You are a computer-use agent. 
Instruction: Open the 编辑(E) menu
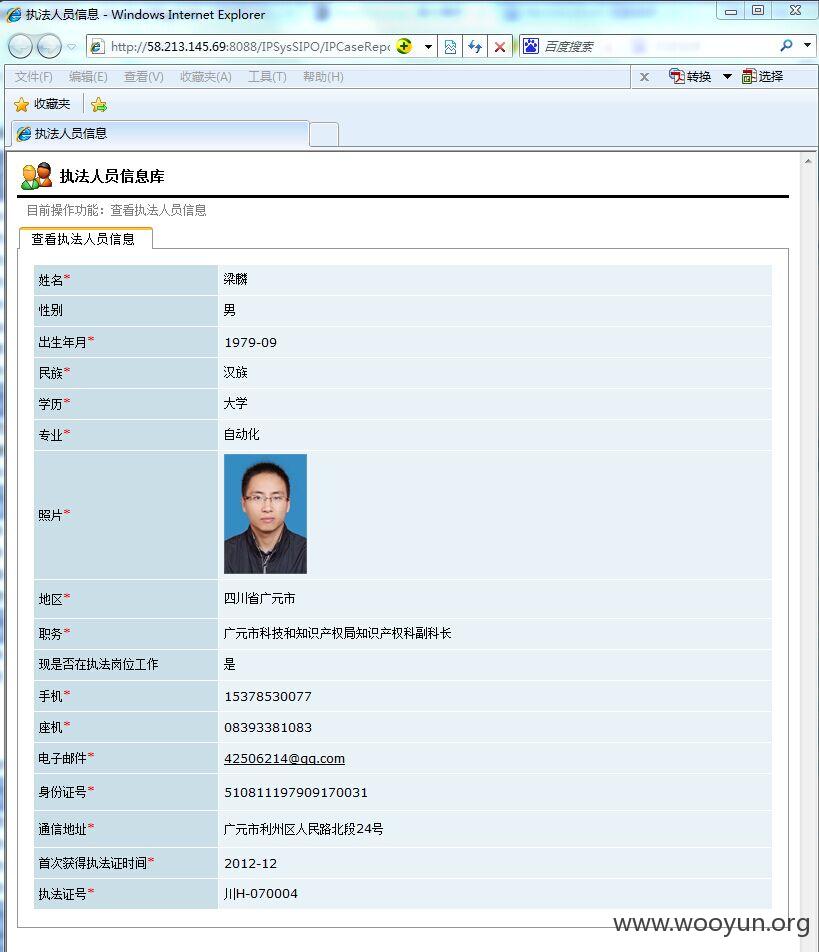click(88, 77)
